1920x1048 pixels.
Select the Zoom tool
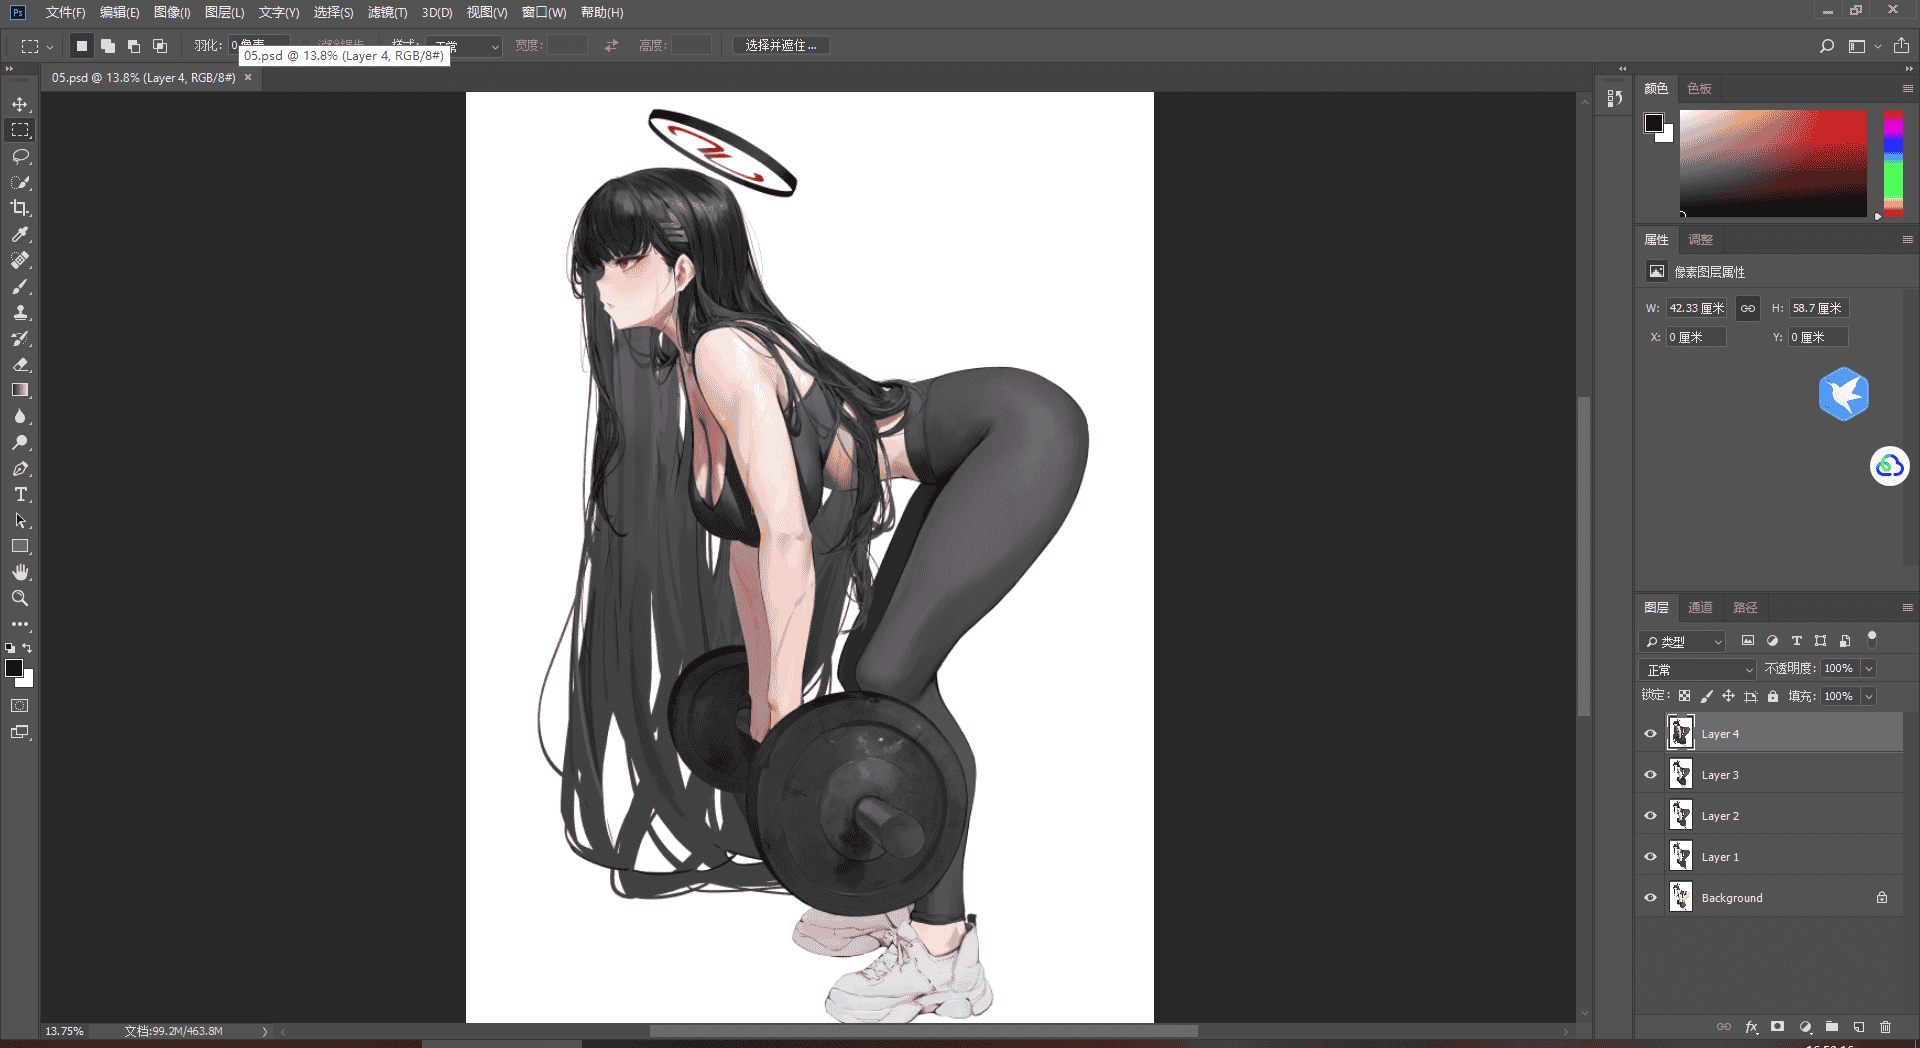20,598
